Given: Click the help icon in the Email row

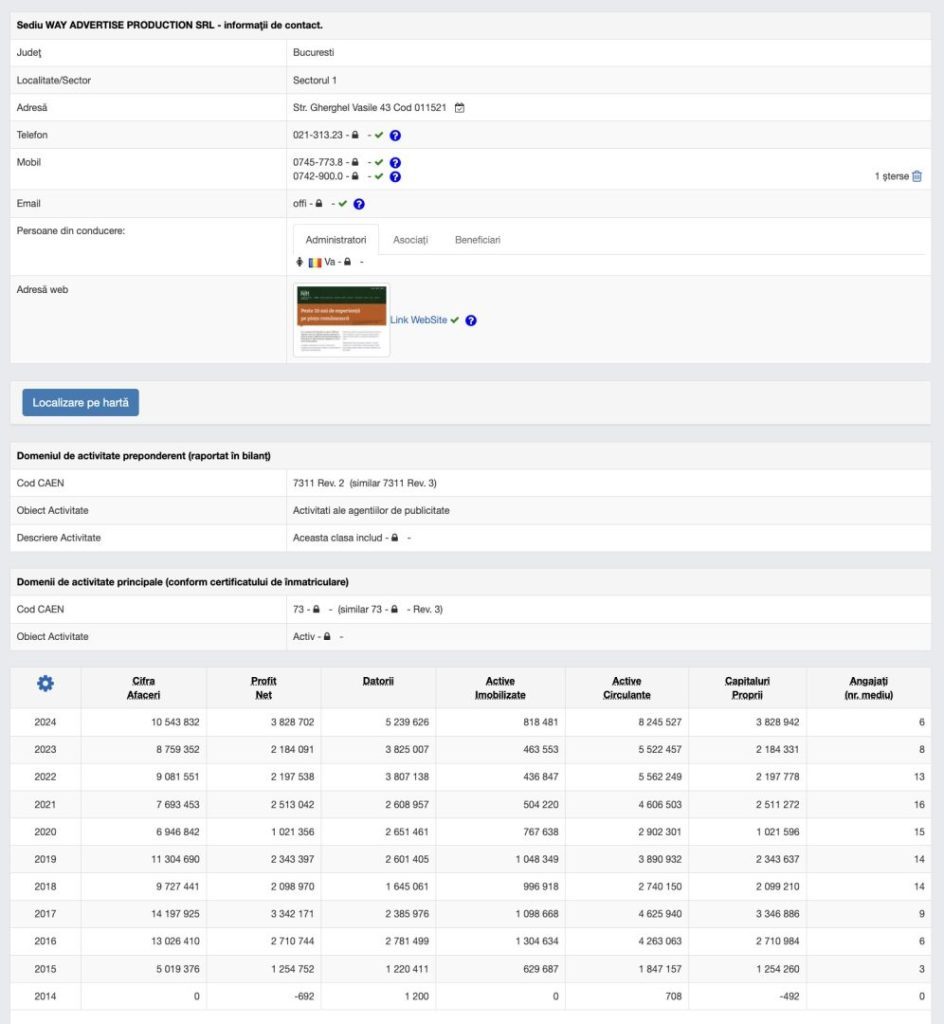Looking at the screenshot, I should point(359,204).
